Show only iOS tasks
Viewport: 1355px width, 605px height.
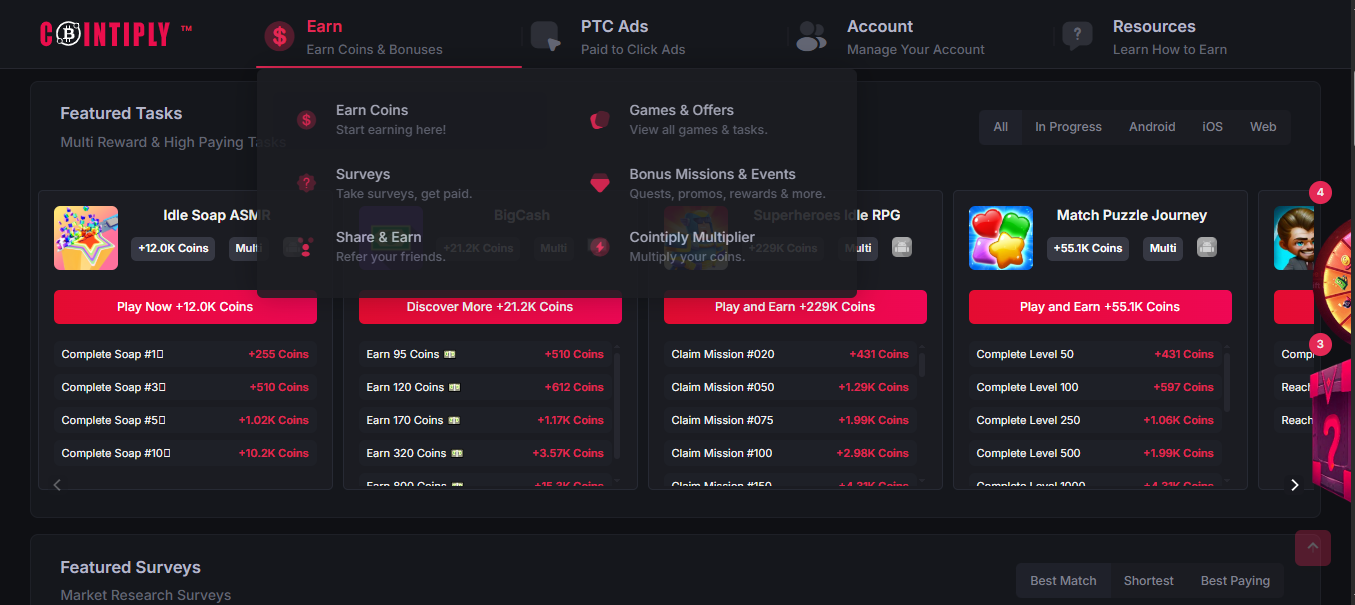point(1212,127)
